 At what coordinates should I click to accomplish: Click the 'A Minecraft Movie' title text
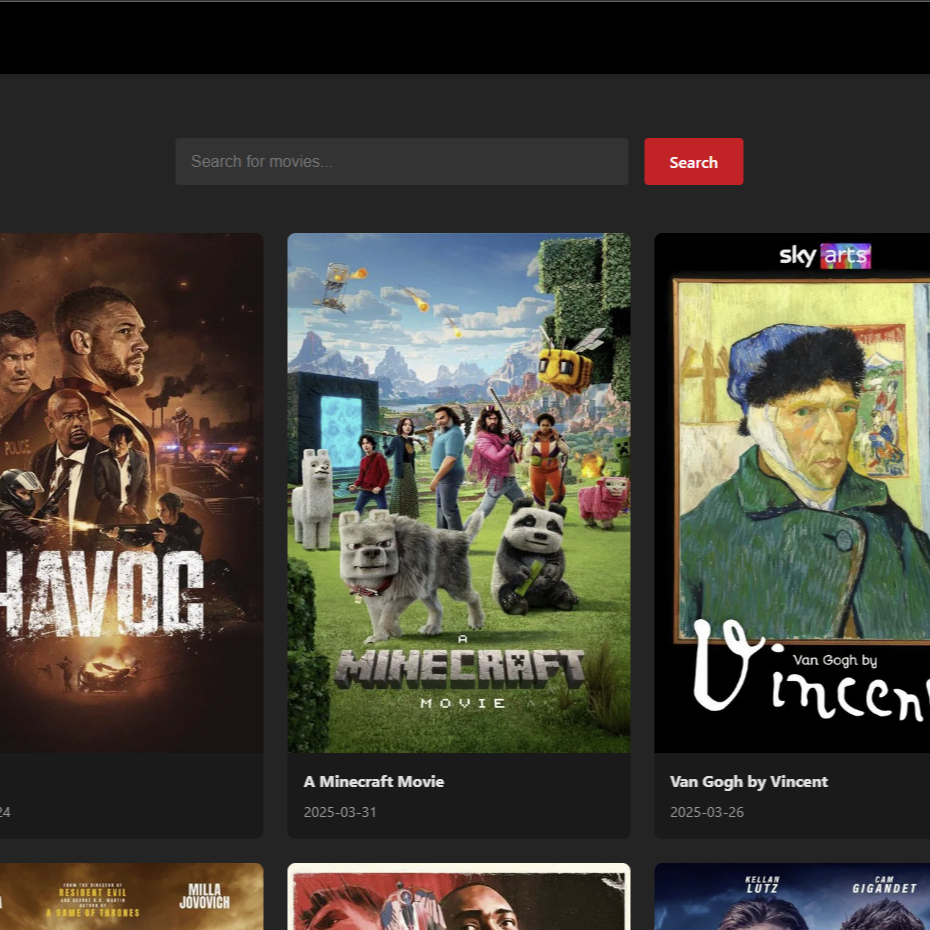[373, 781]
